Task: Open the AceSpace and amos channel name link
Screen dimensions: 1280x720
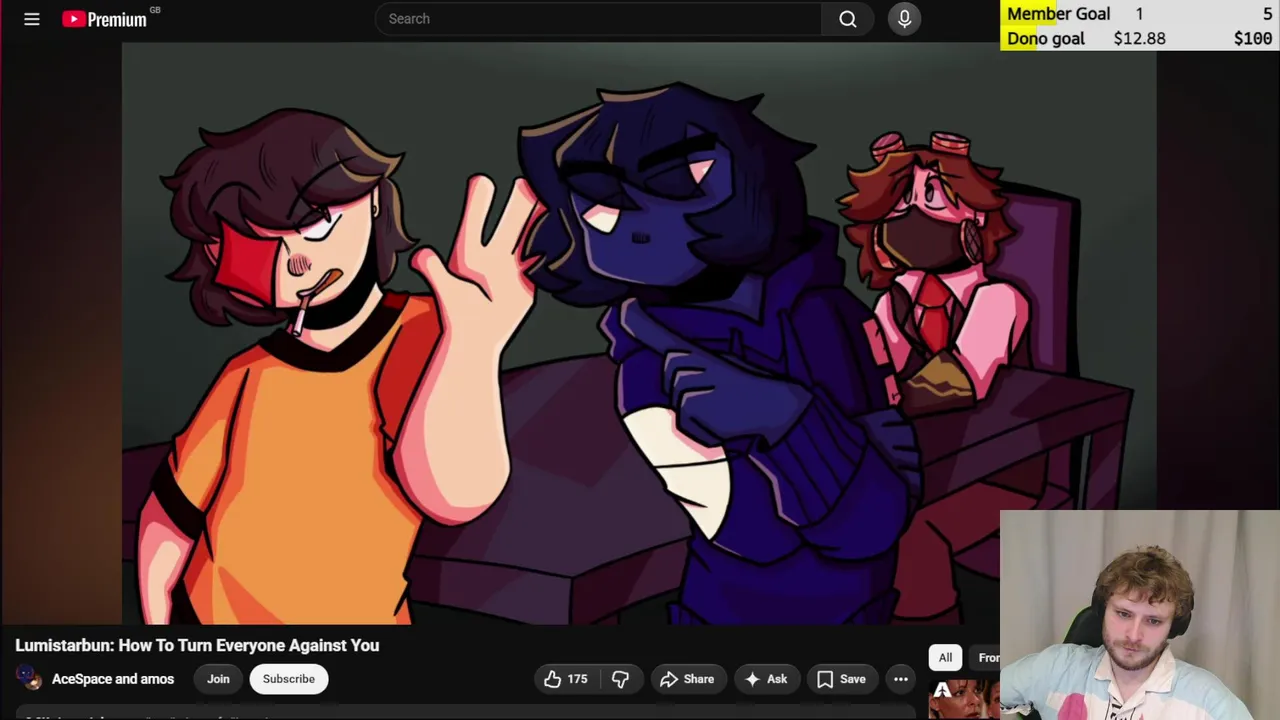Action: pyautogui.click(x=113, y=679)
